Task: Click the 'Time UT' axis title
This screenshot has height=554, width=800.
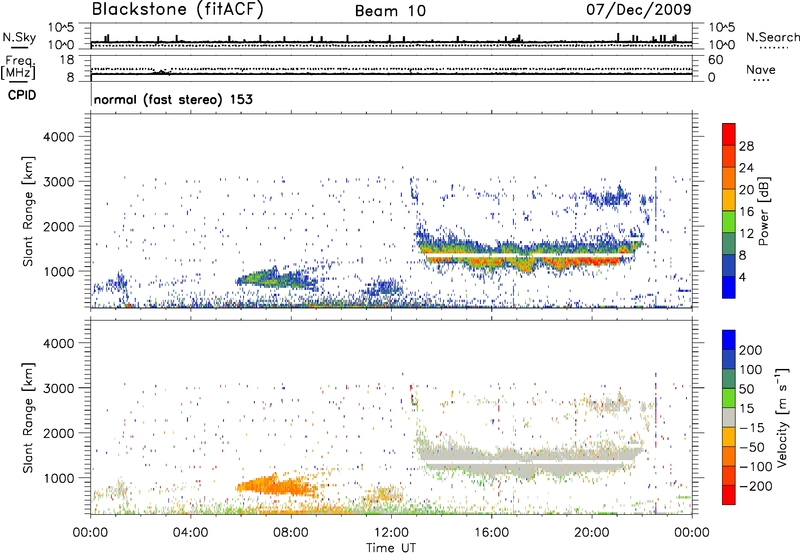Action: [391, 547]
